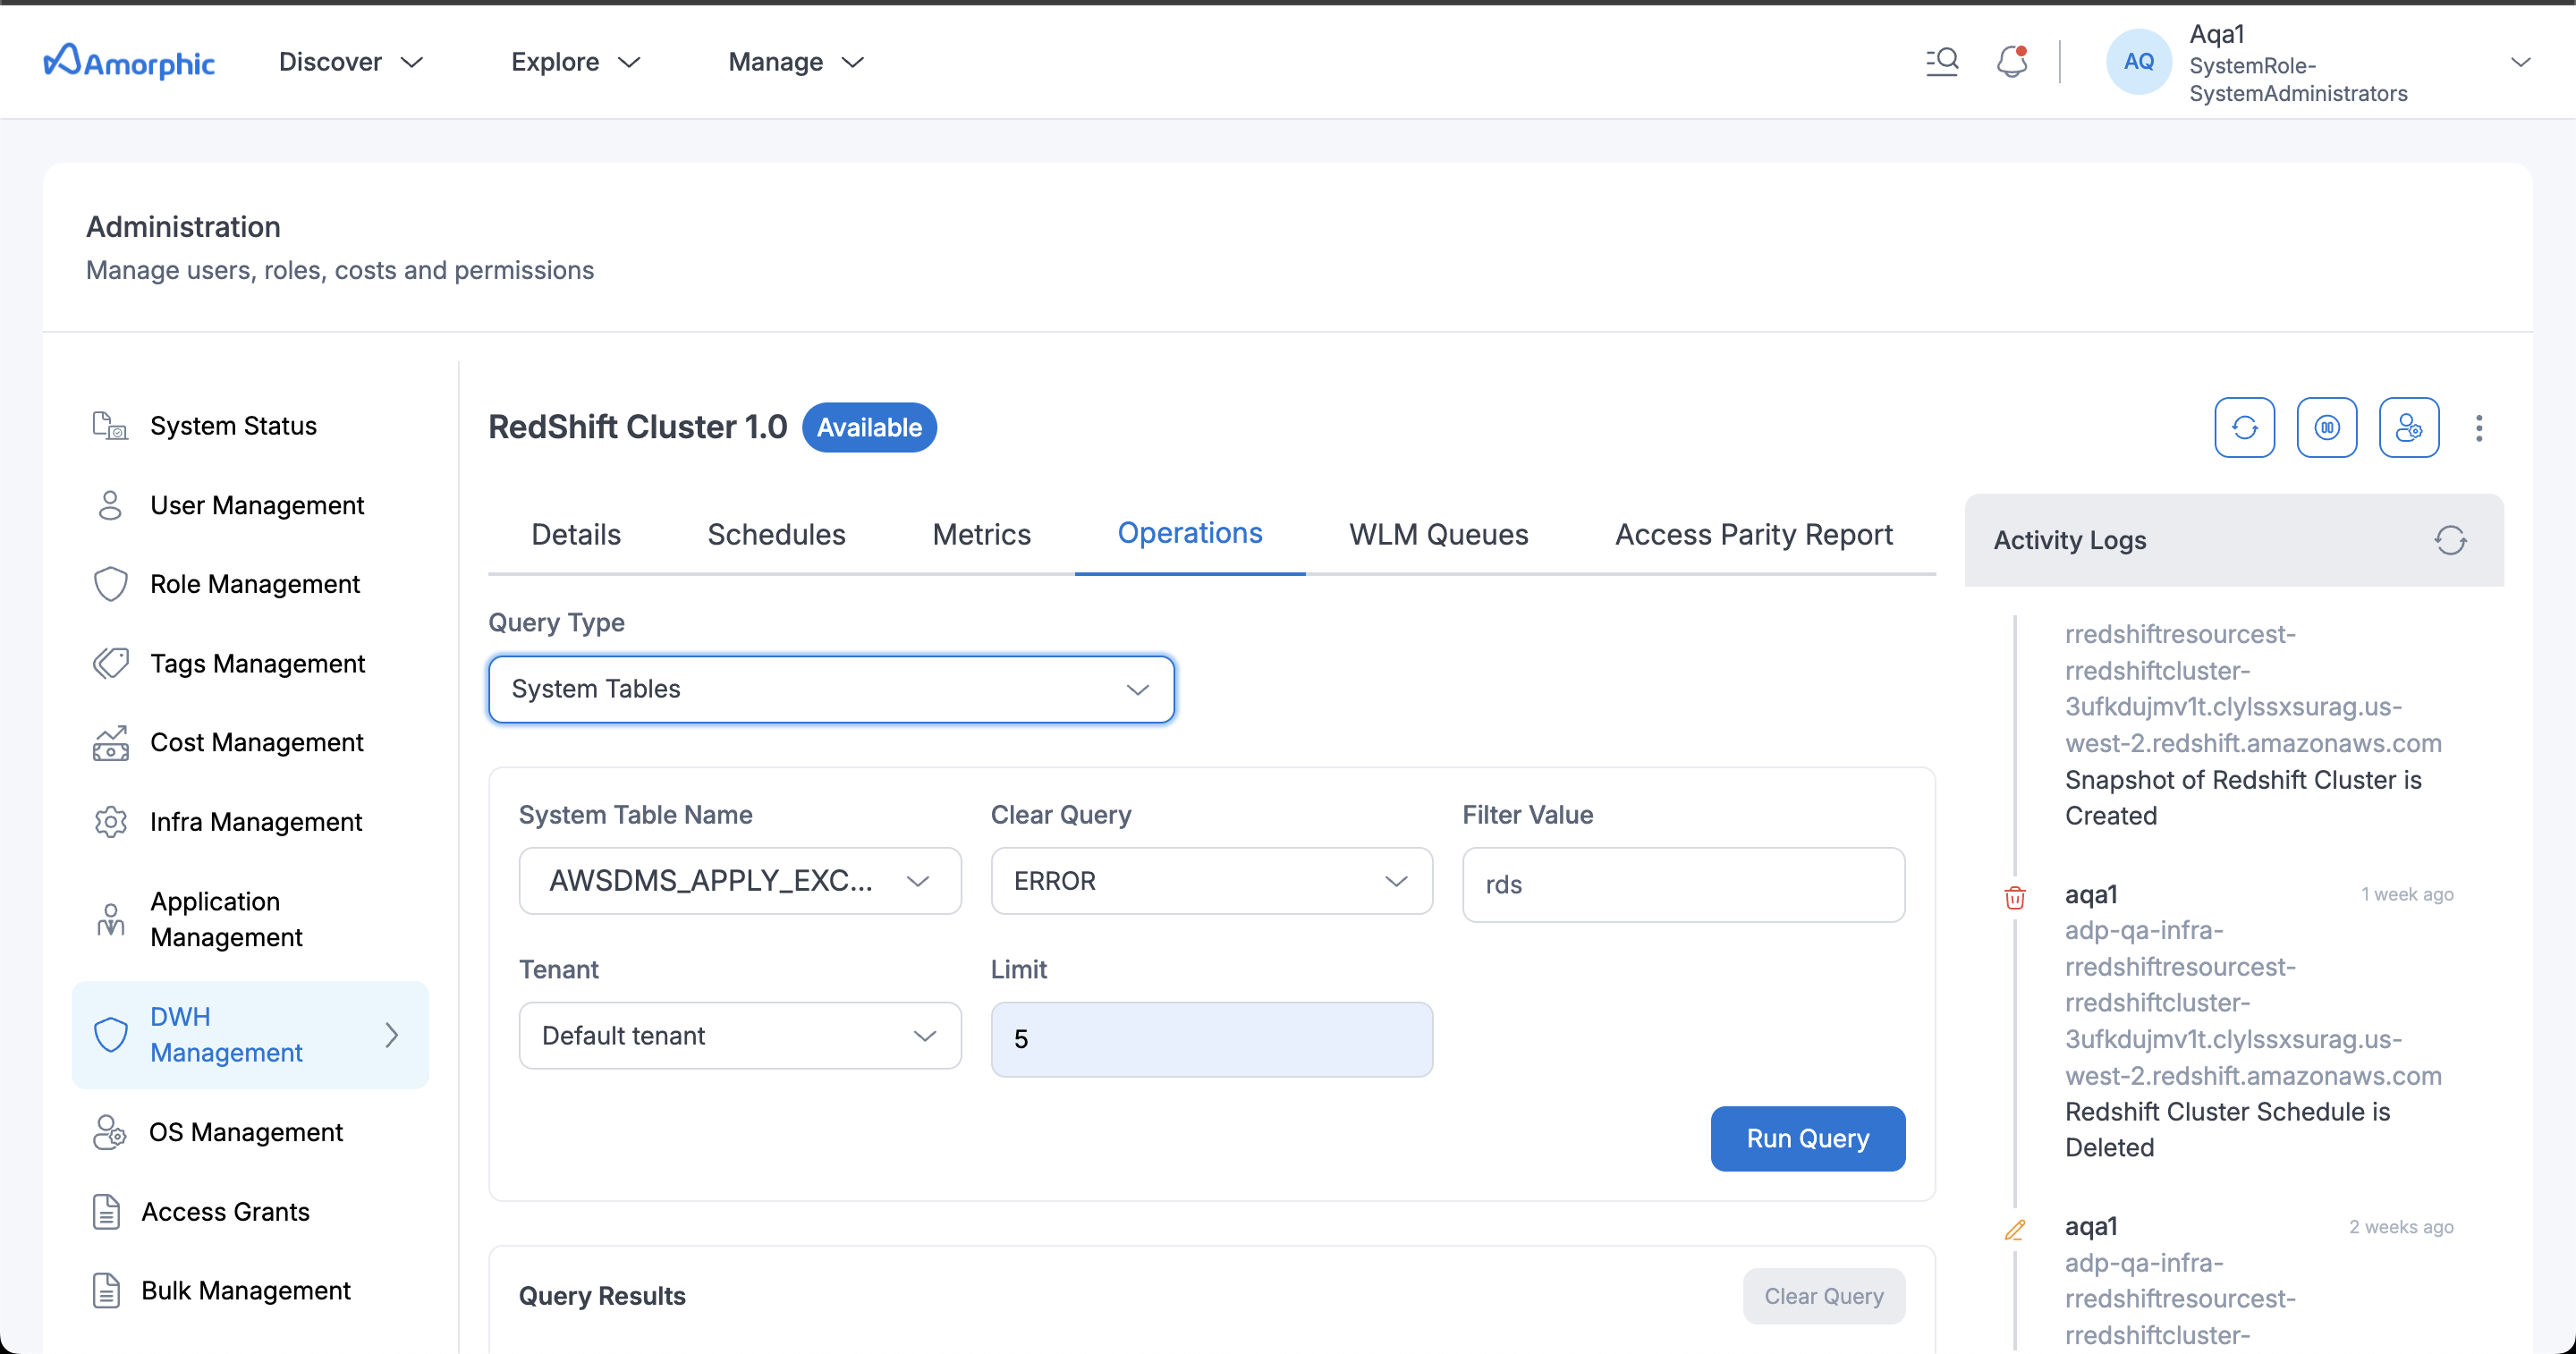
Task: Click the Infra Management gear icon
Action: click(x=110, y=822)
